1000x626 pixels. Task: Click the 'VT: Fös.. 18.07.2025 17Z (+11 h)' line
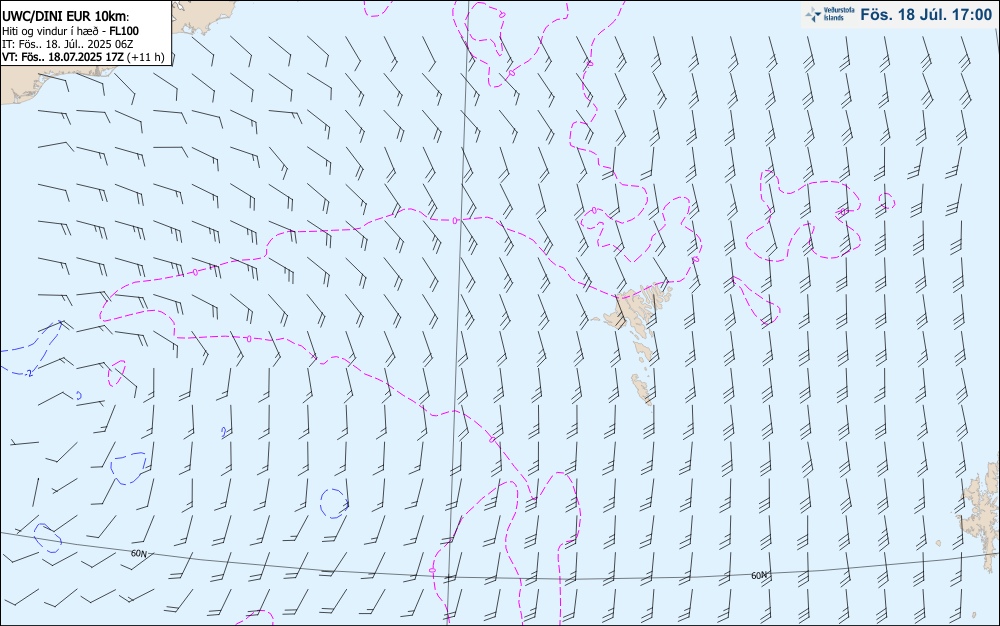click(83, 57)
